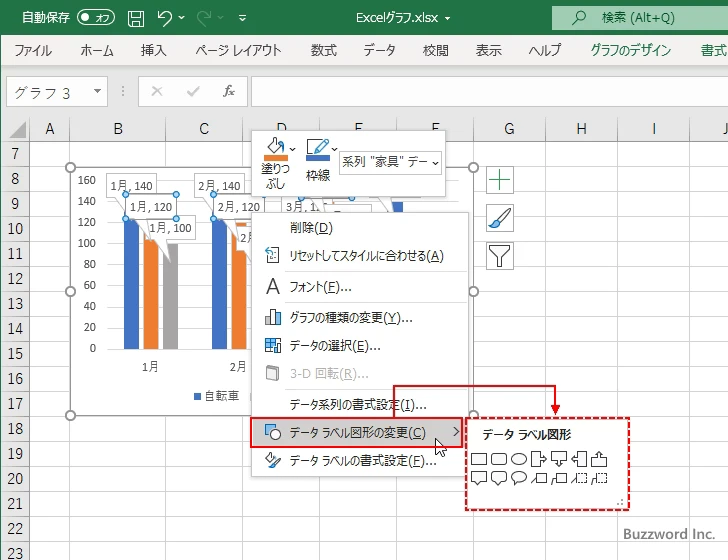The width and height of the screenshot is (728, 560).
Task: Choose the left arrow callout label shape
Action: 579,459
